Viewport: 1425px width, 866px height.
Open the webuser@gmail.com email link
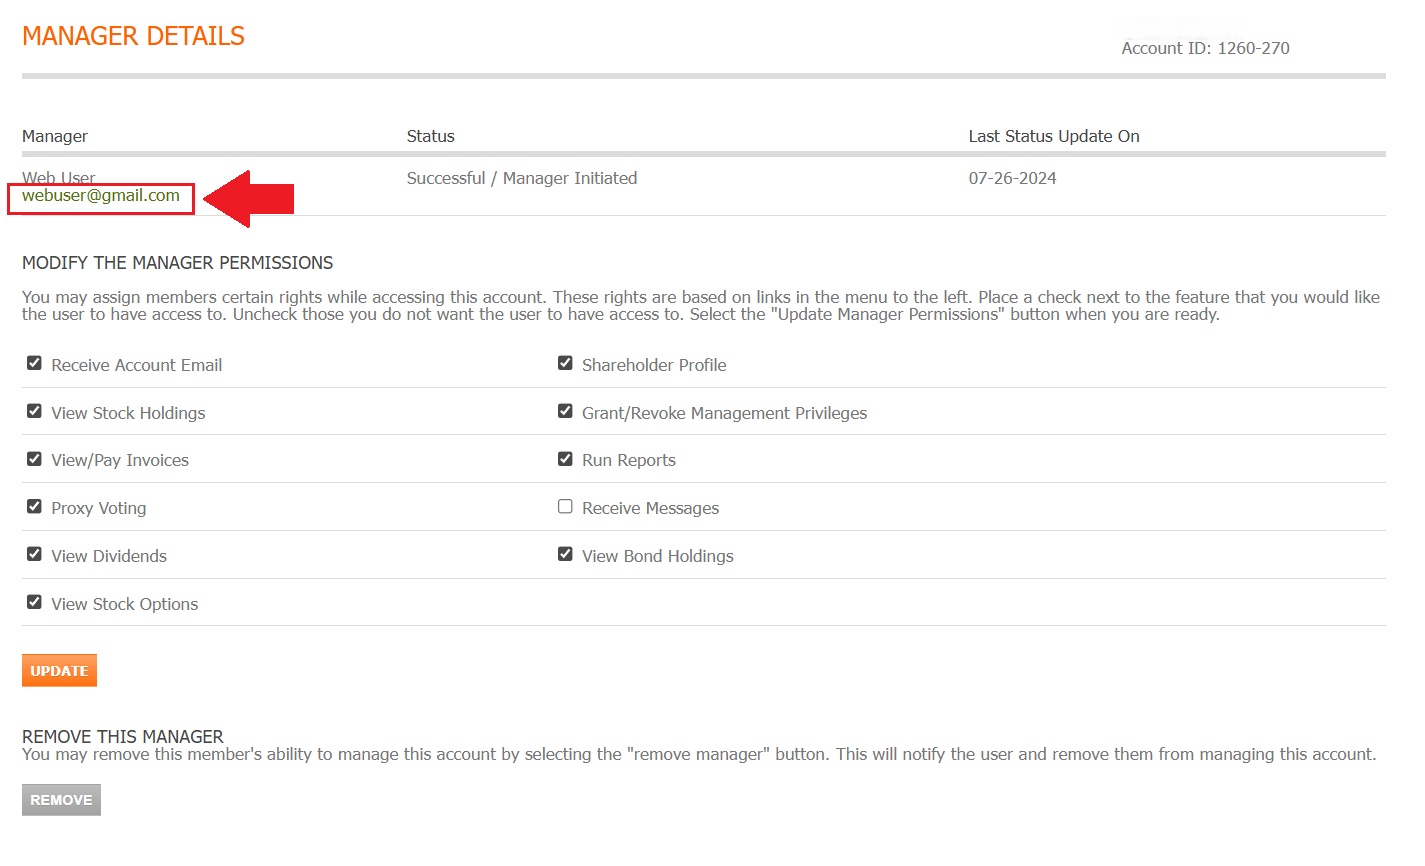pyautogui.click(x=101, y=196)
